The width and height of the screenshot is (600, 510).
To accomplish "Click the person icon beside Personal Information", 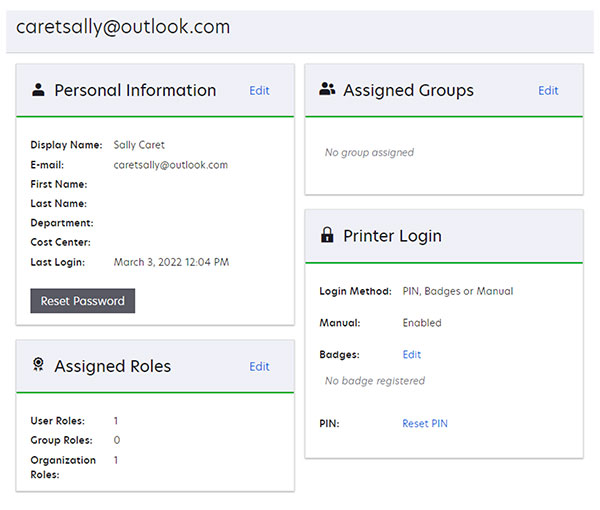I will pos(39,90).
